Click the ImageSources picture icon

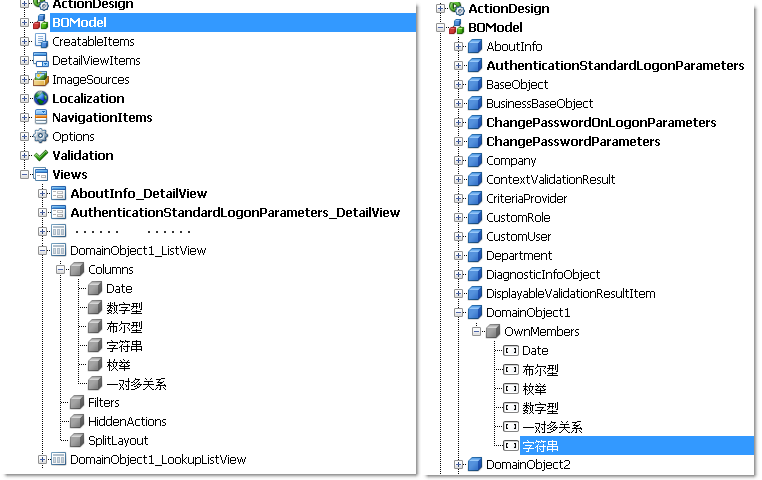click(x=41, y=79)
